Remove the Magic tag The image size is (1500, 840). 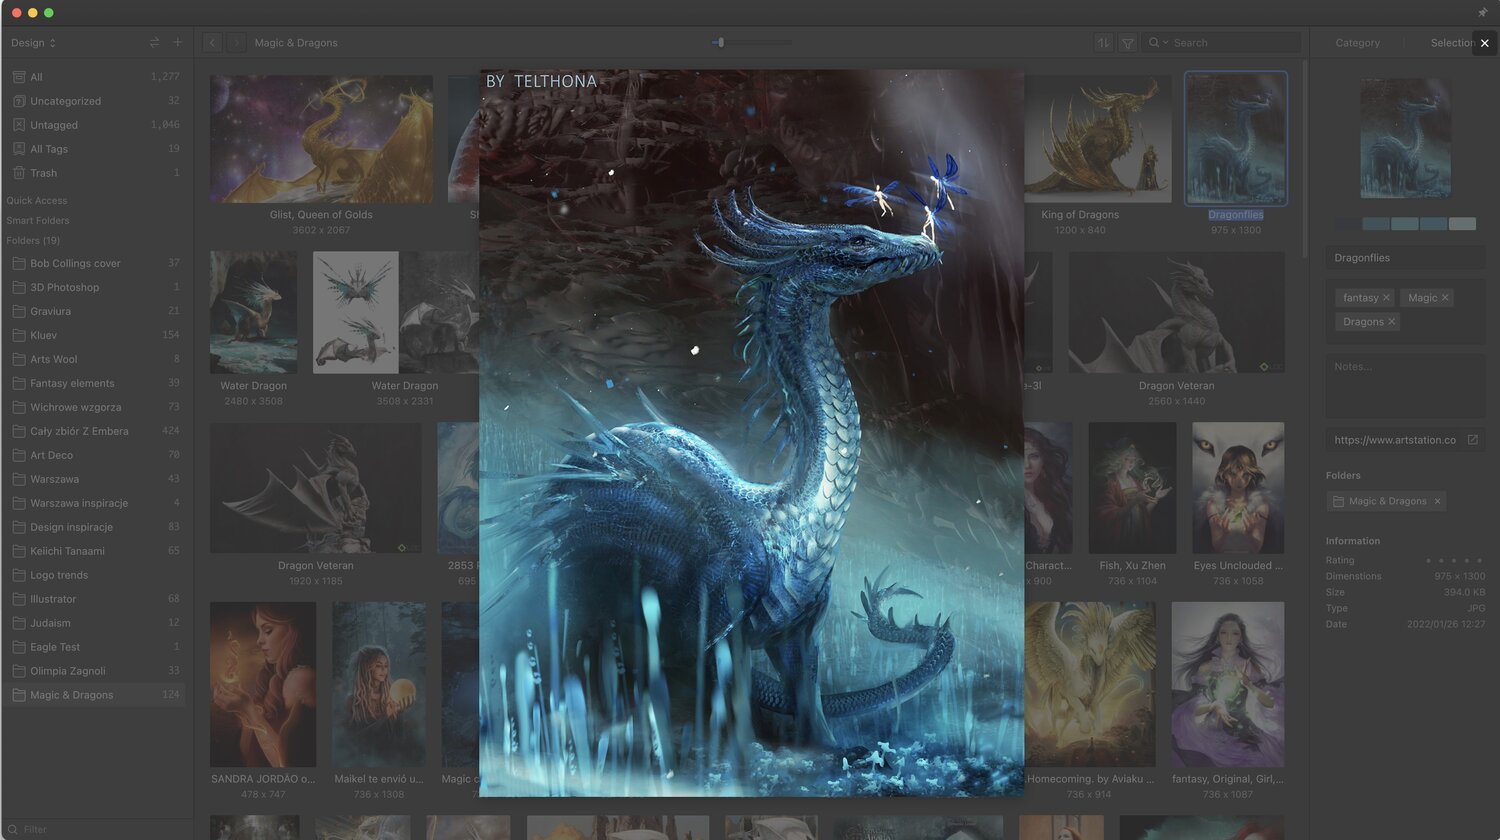point(1445,298)
